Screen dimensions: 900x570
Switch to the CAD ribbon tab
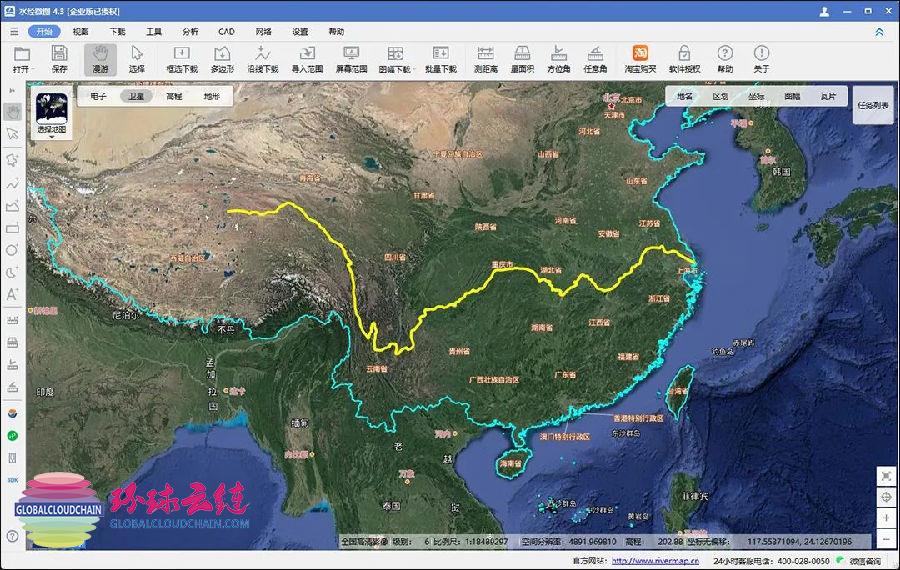pyautogui.click(x=226, y=31)
